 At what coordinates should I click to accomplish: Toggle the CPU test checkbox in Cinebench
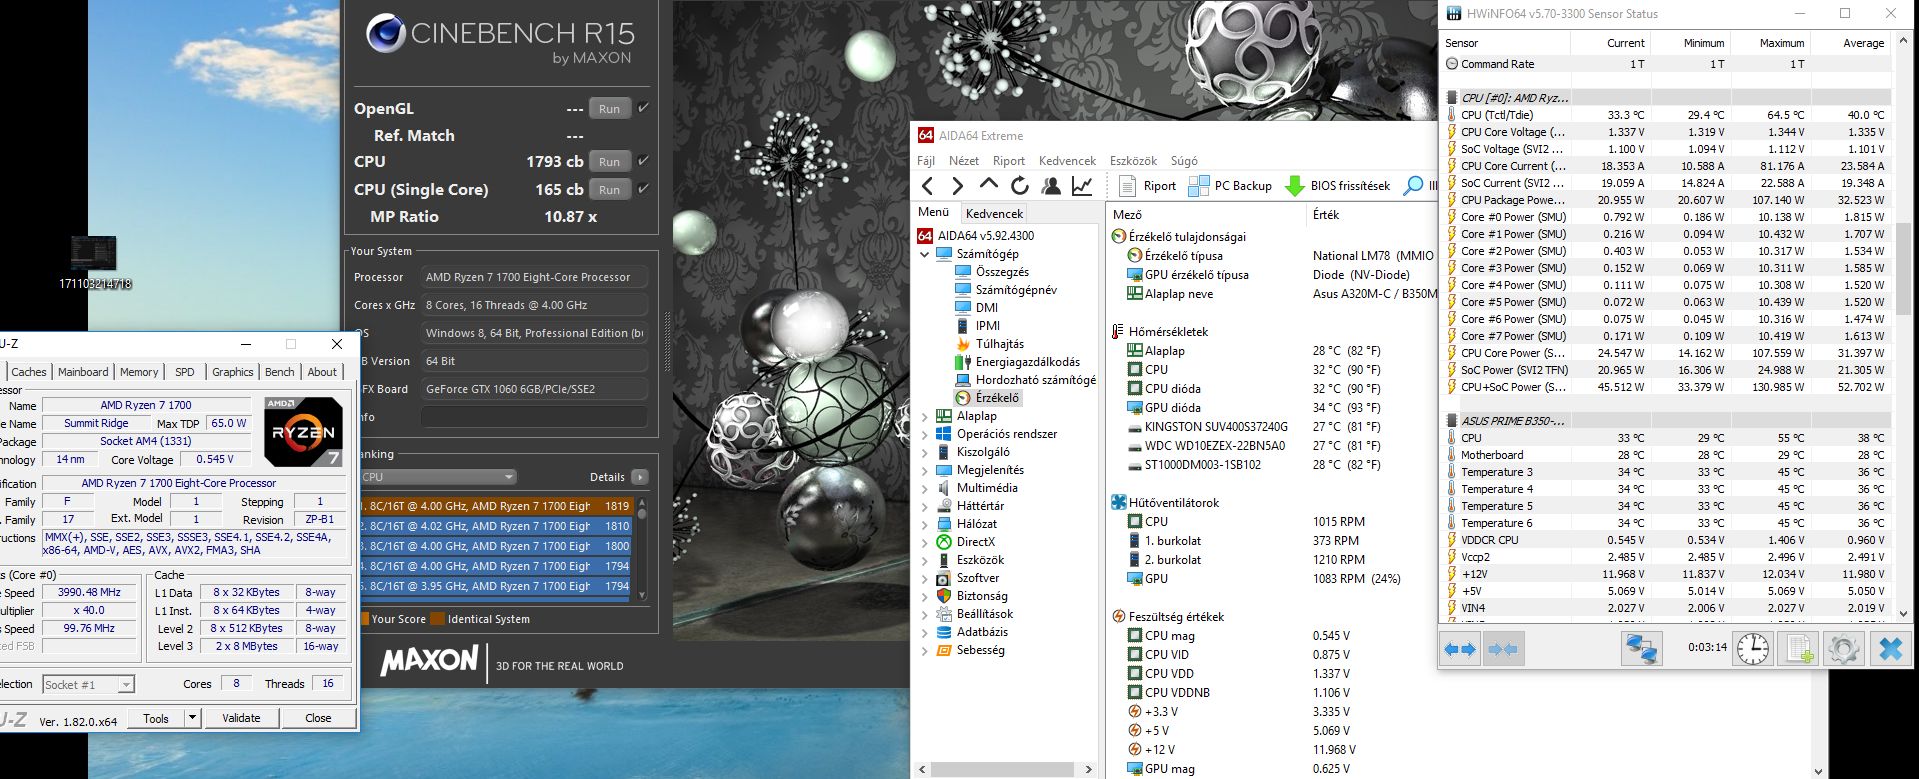[644, 161]
